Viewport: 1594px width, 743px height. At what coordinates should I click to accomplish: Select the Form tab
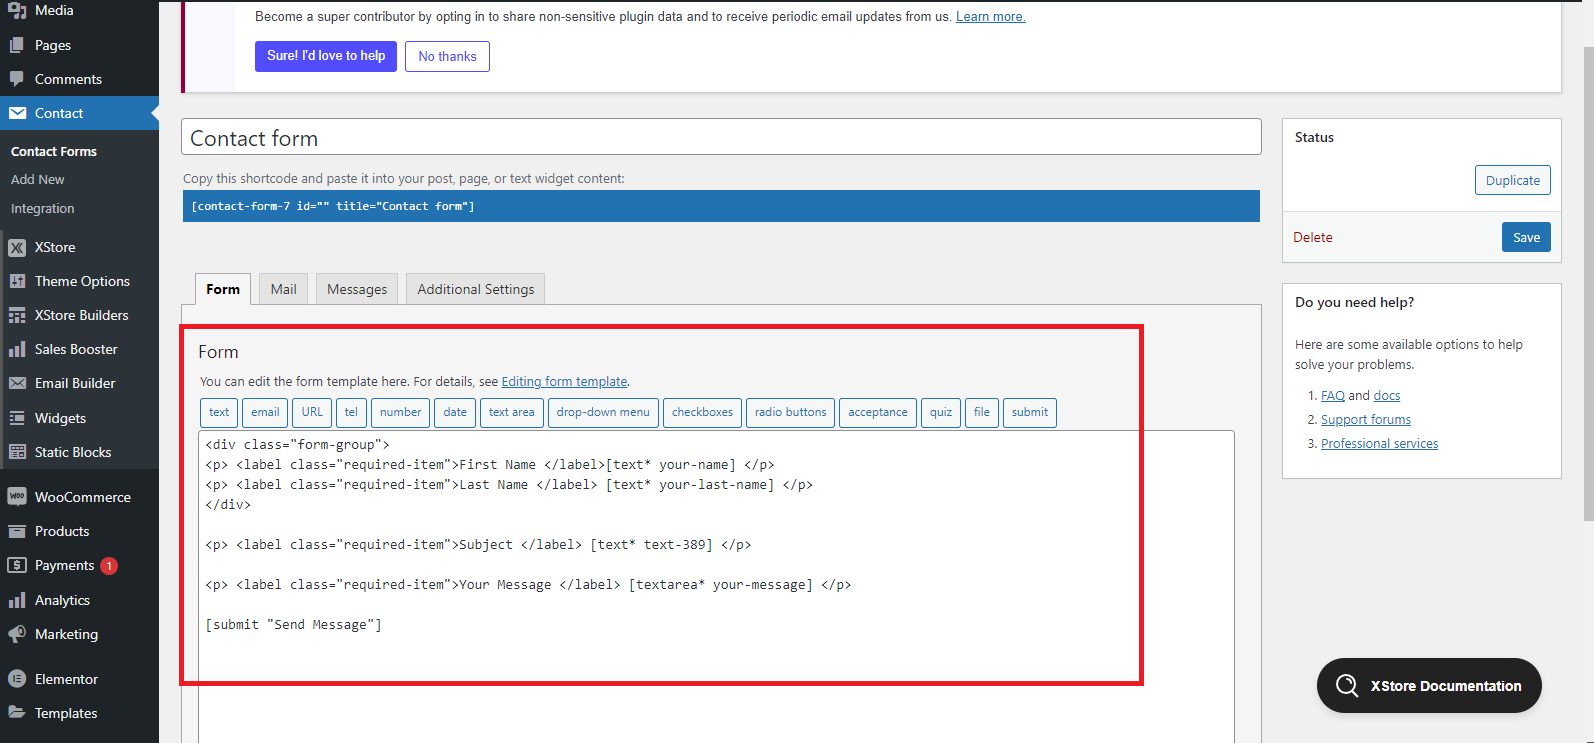coord(223,289)
